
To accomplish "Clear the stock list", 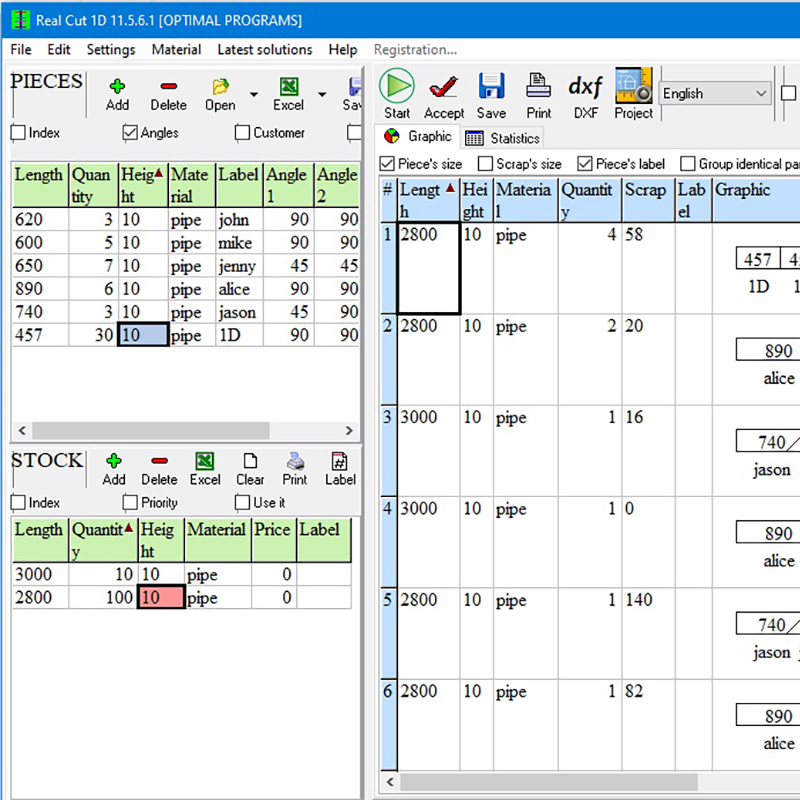I will [250, 462].
